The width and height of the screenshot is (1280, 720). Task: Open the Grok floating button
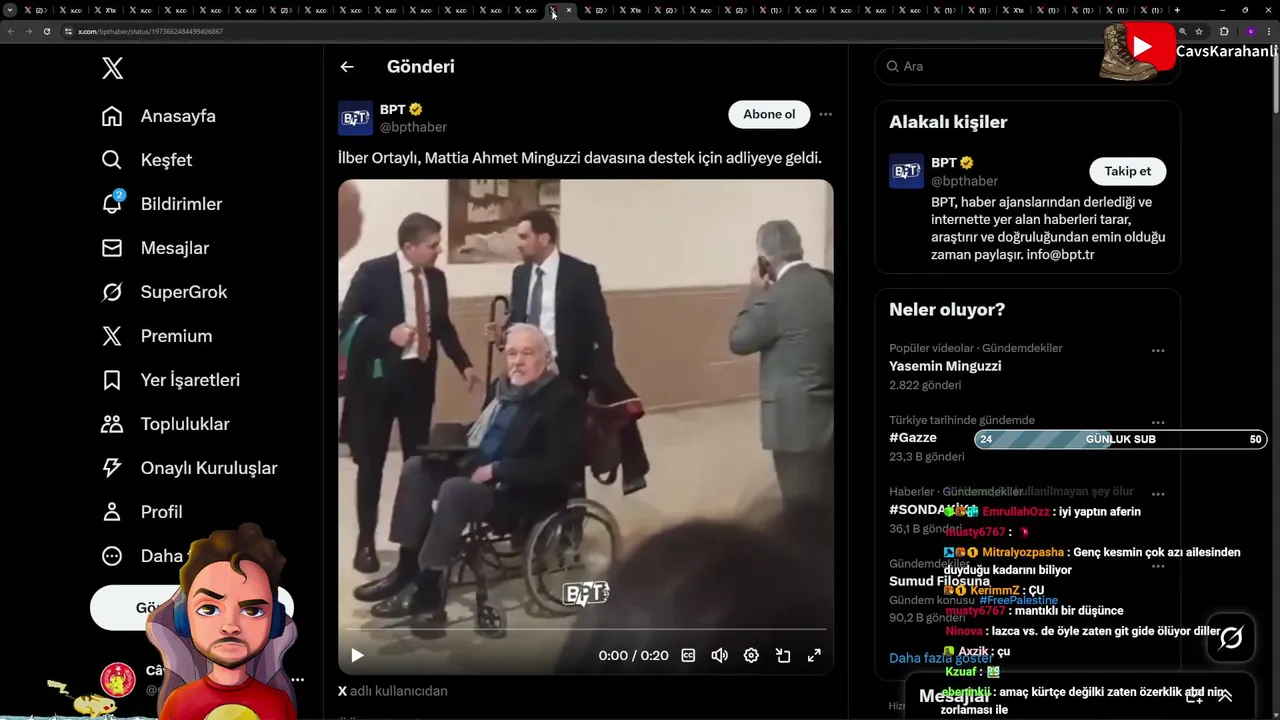click(1231, 637)
